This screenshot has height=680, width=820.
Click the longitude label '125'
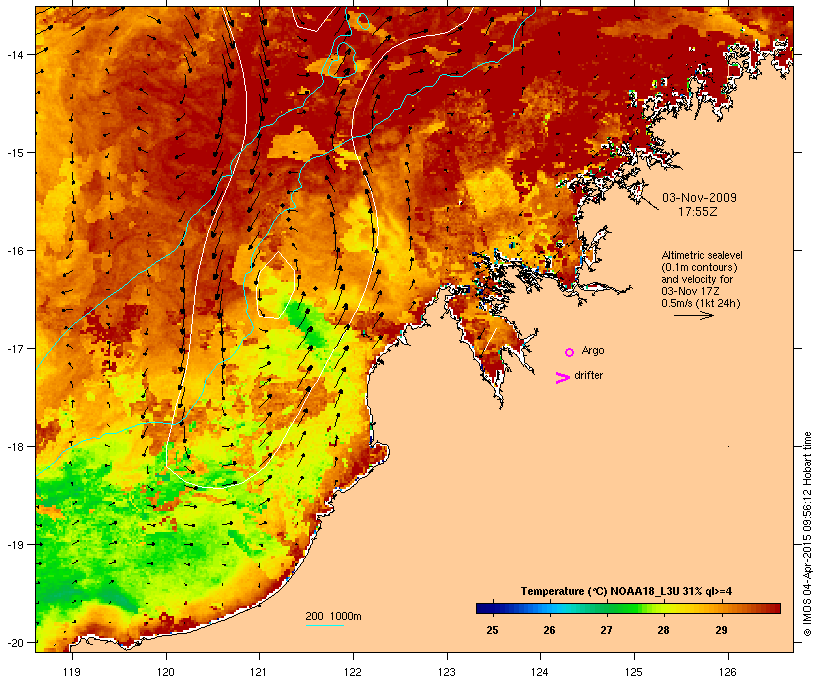point(634,672)
